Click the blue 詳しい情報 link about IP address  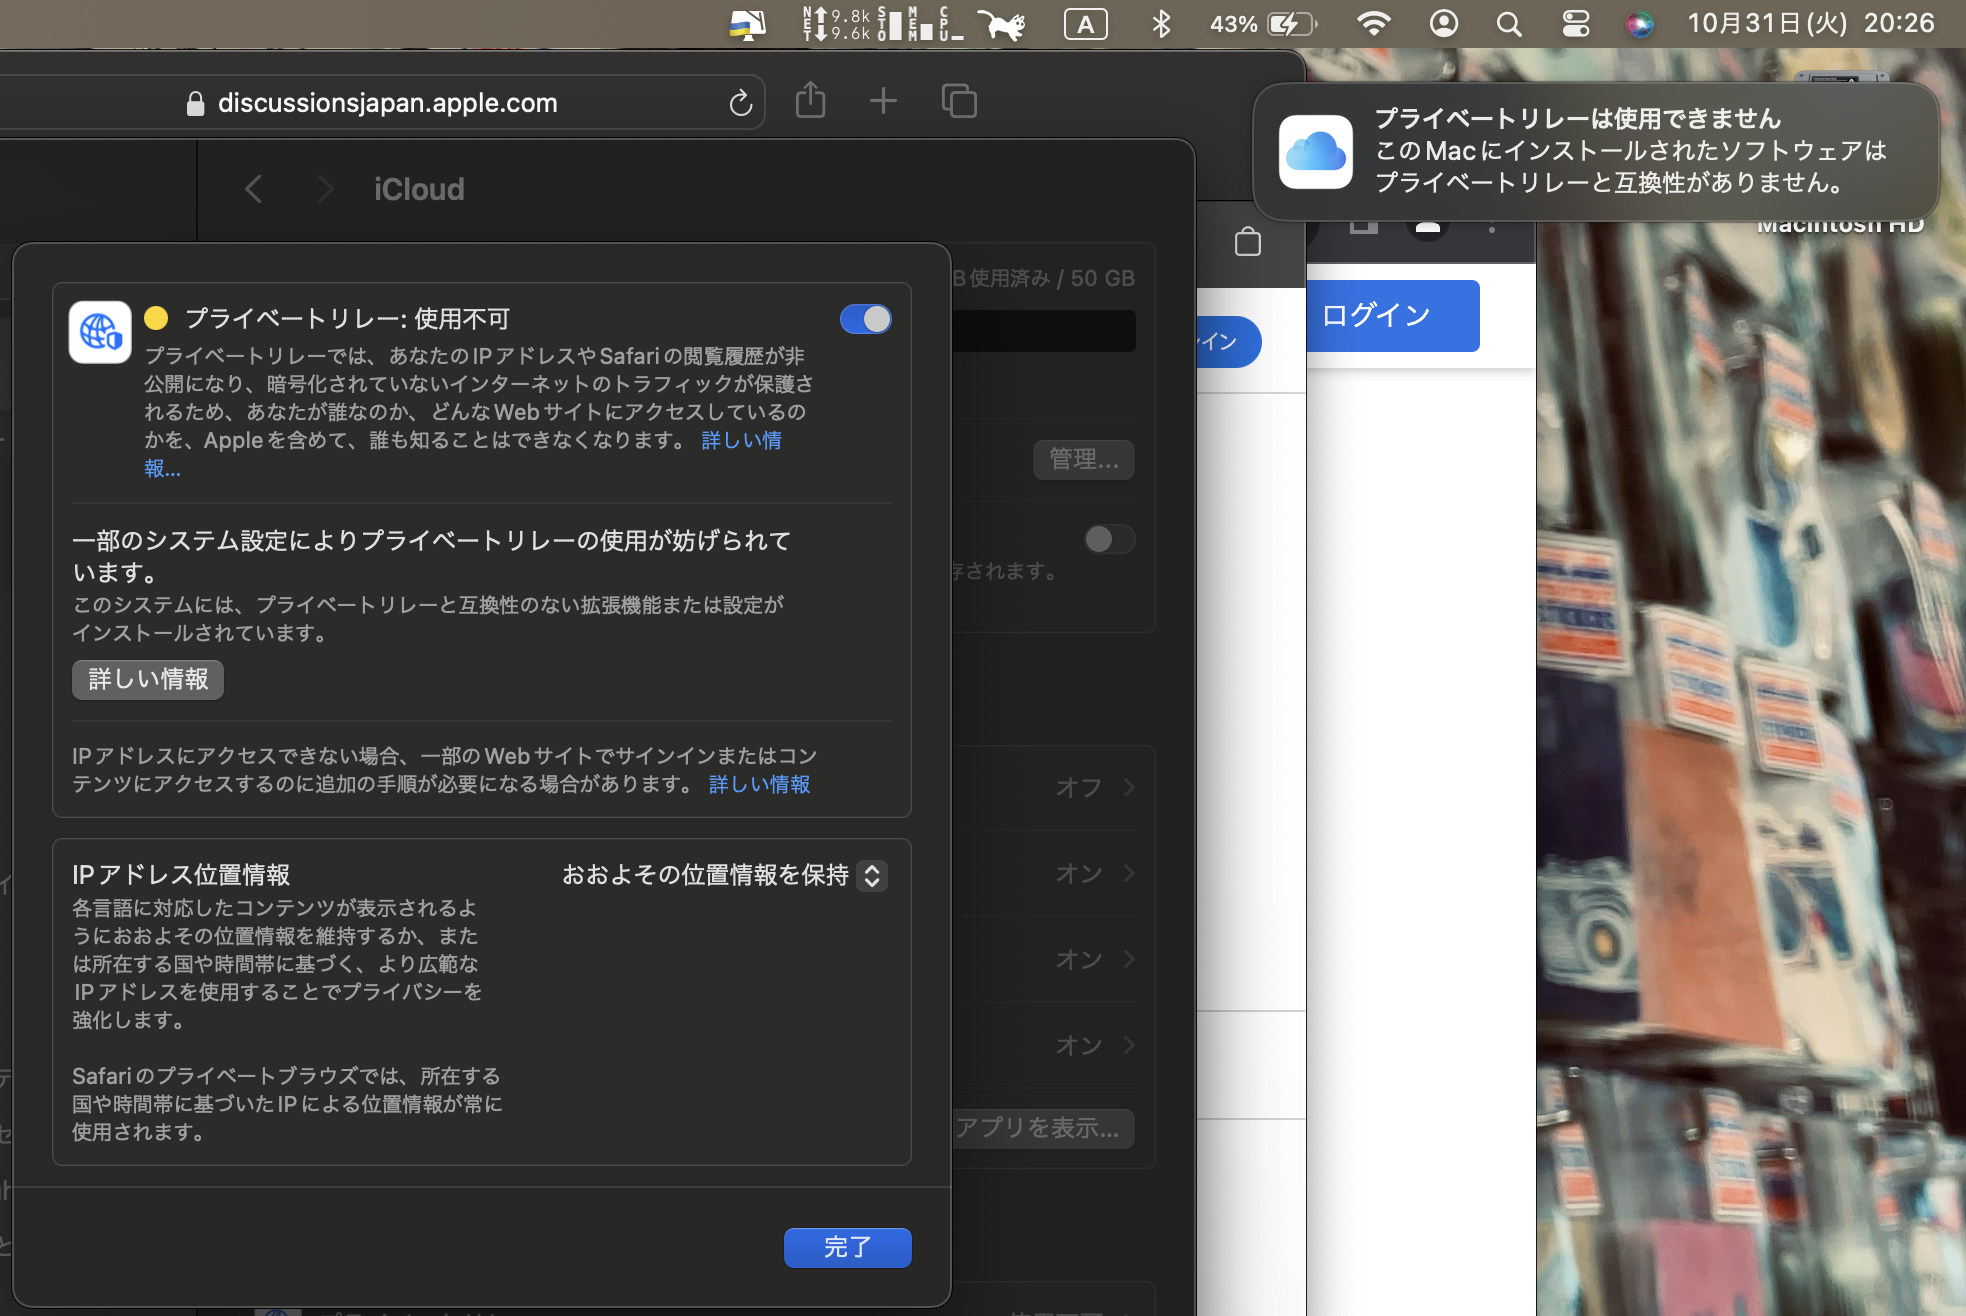pos(759,784)
